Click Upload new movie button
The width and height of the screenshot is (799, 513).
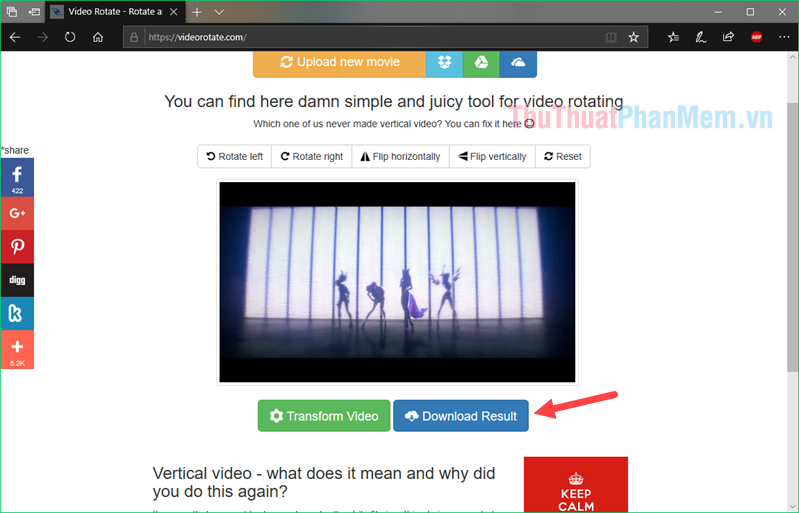coord(339,63)
